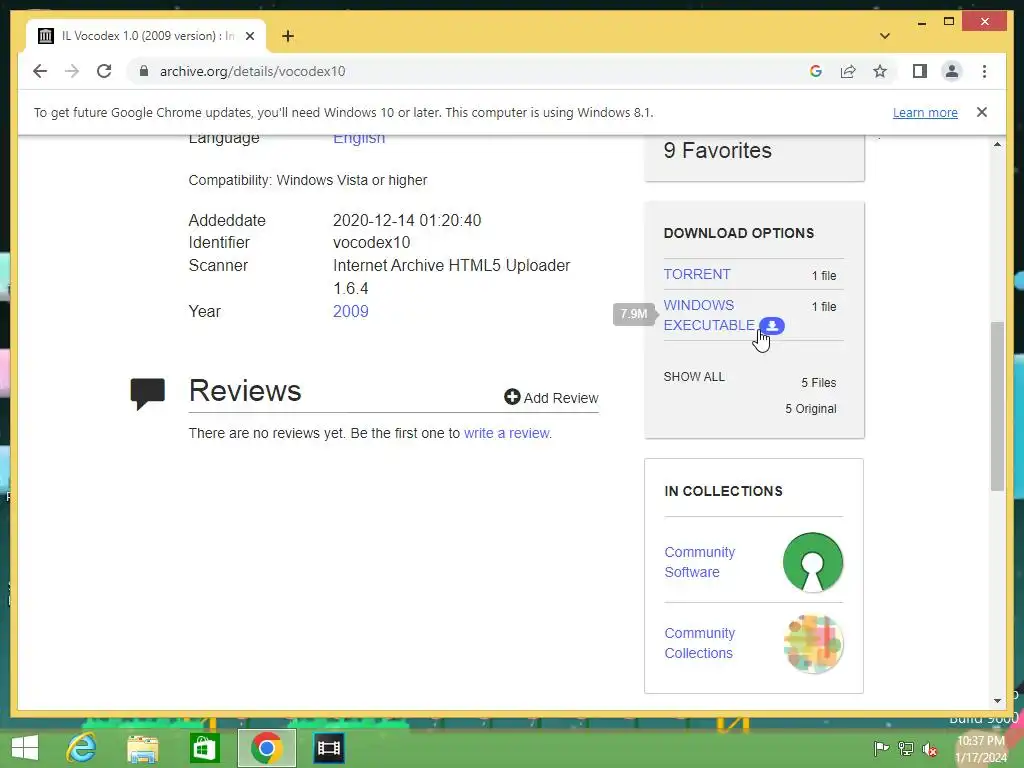Click the Community Collections colorful thumbnail
The image size is (1024, 768).
click(813, 644)
